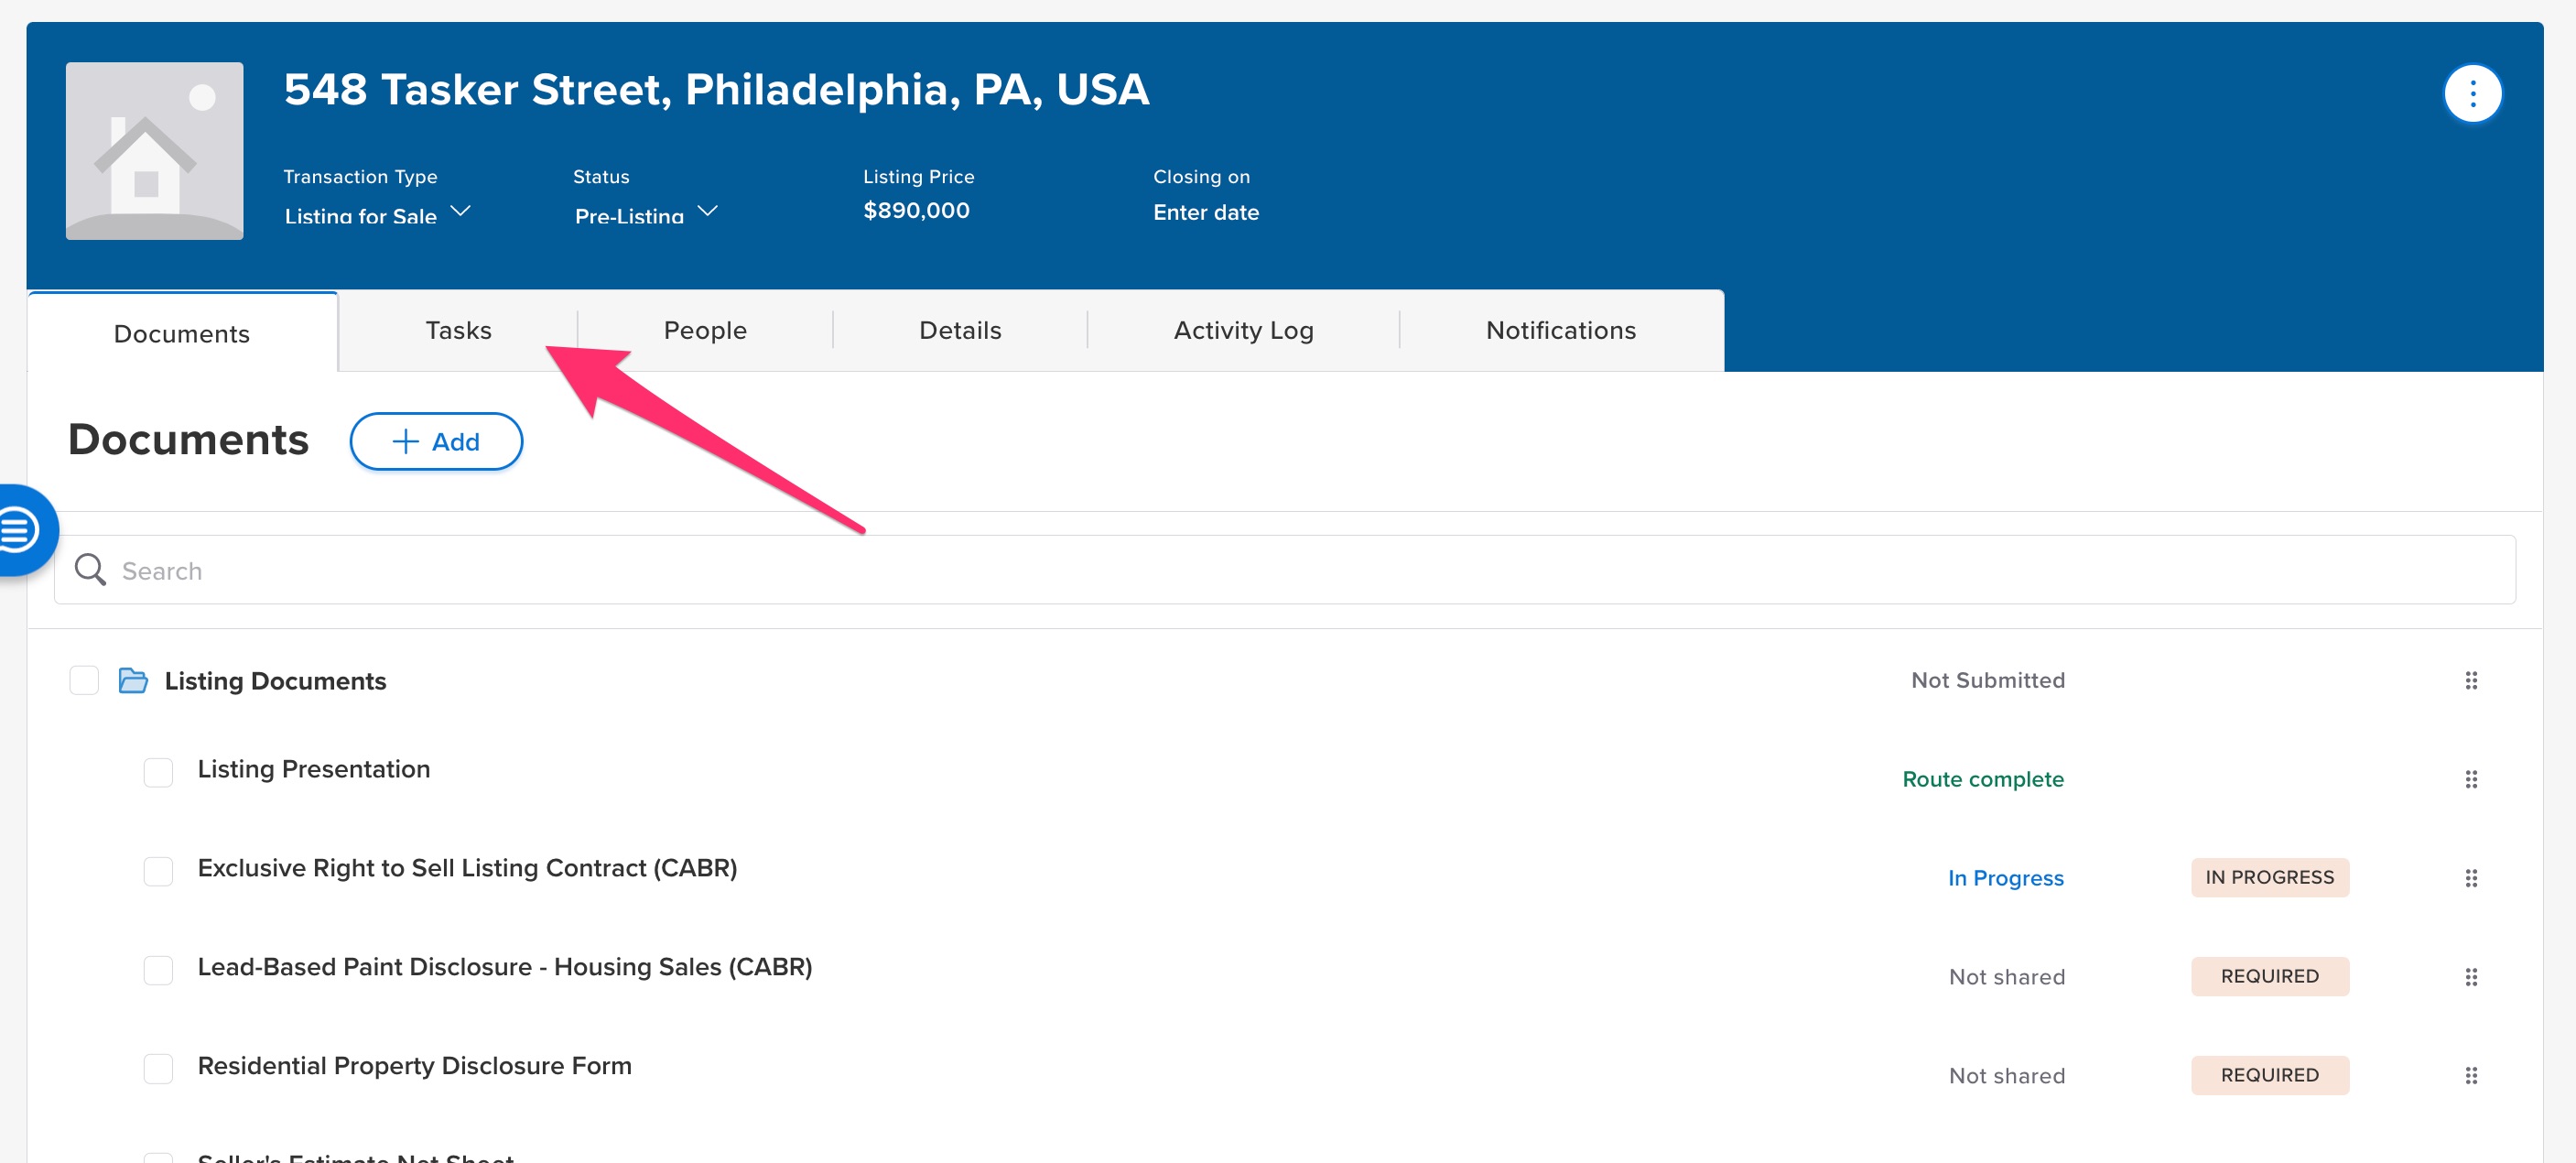This screenshot has height=1163, width=2576.
Task: Select the Listing Presentation checkbox
Action: [x=158, y=772]
